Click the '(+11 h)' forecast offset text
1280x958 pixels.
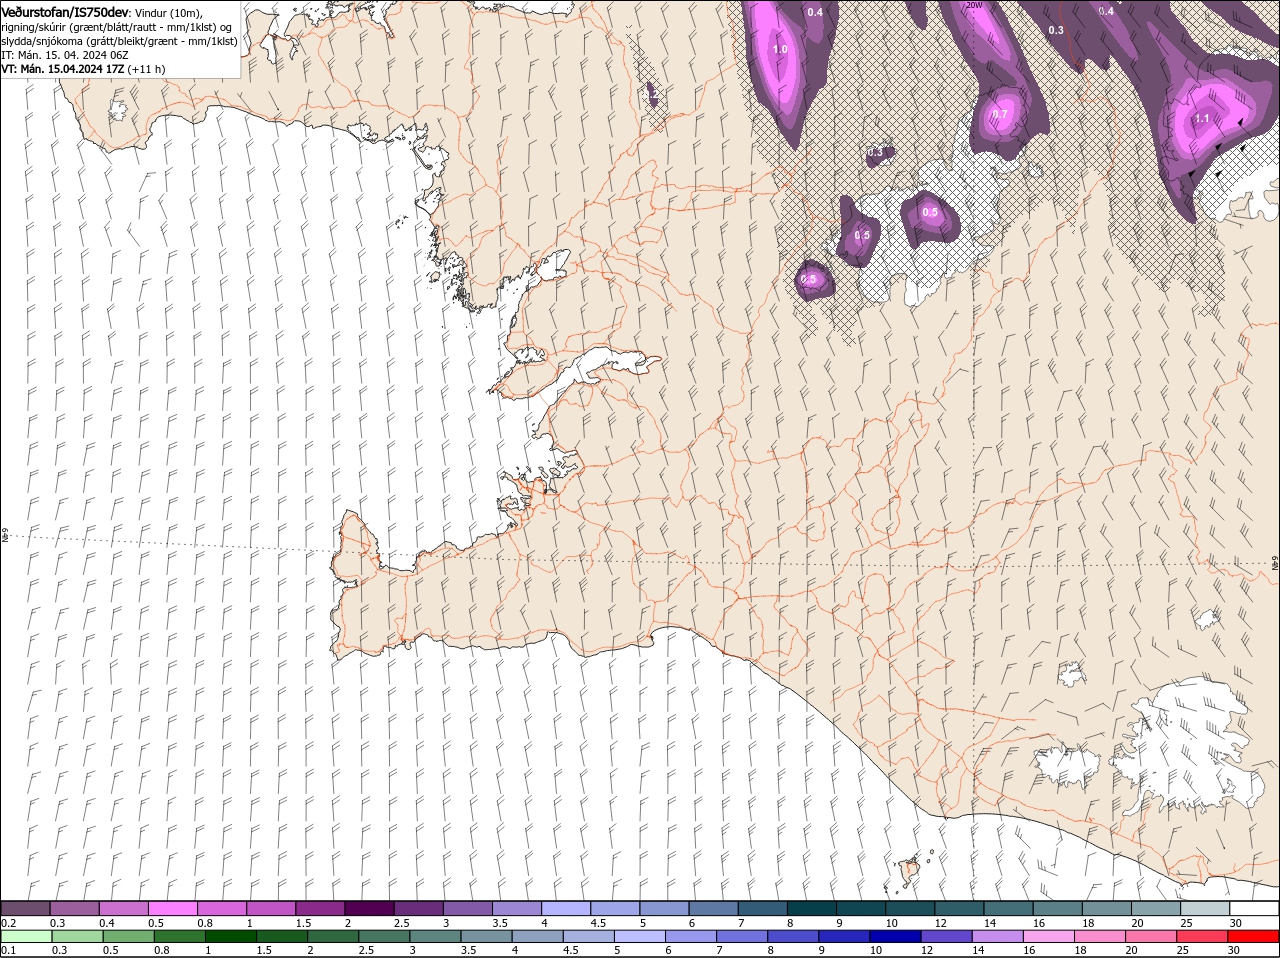[147, 69]
